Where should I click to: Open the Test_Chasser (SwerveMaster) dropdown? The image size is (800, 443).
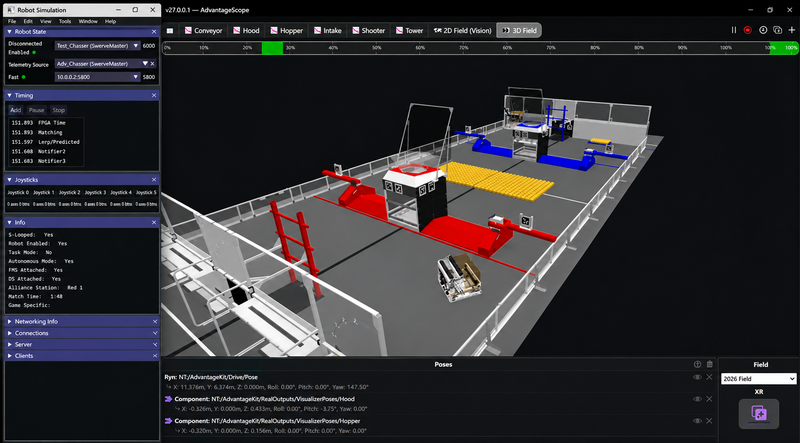(97, 45)
